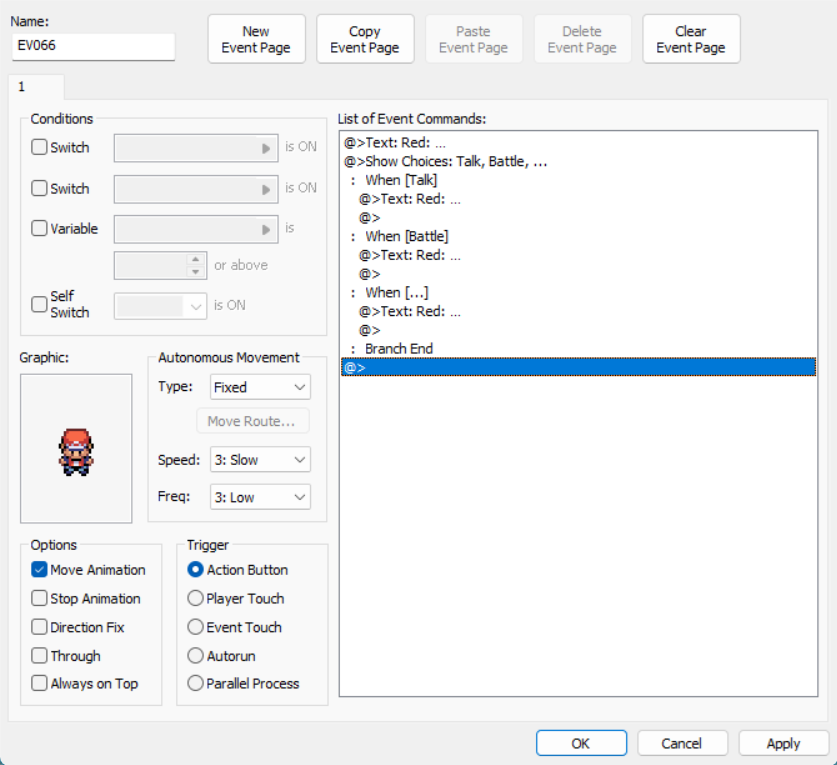This screenshot has height=765, width=837.
Task: Enable the Self Switch condition checkbox
Action: pyautogui.click(x=39, y=304)
